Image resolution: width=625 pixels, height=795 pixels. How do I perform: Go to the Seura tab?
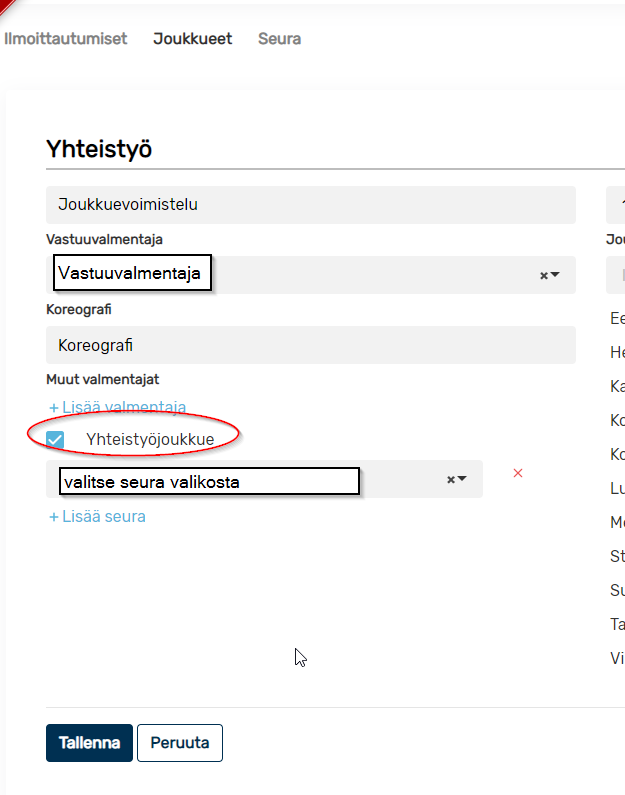point(279,39)
